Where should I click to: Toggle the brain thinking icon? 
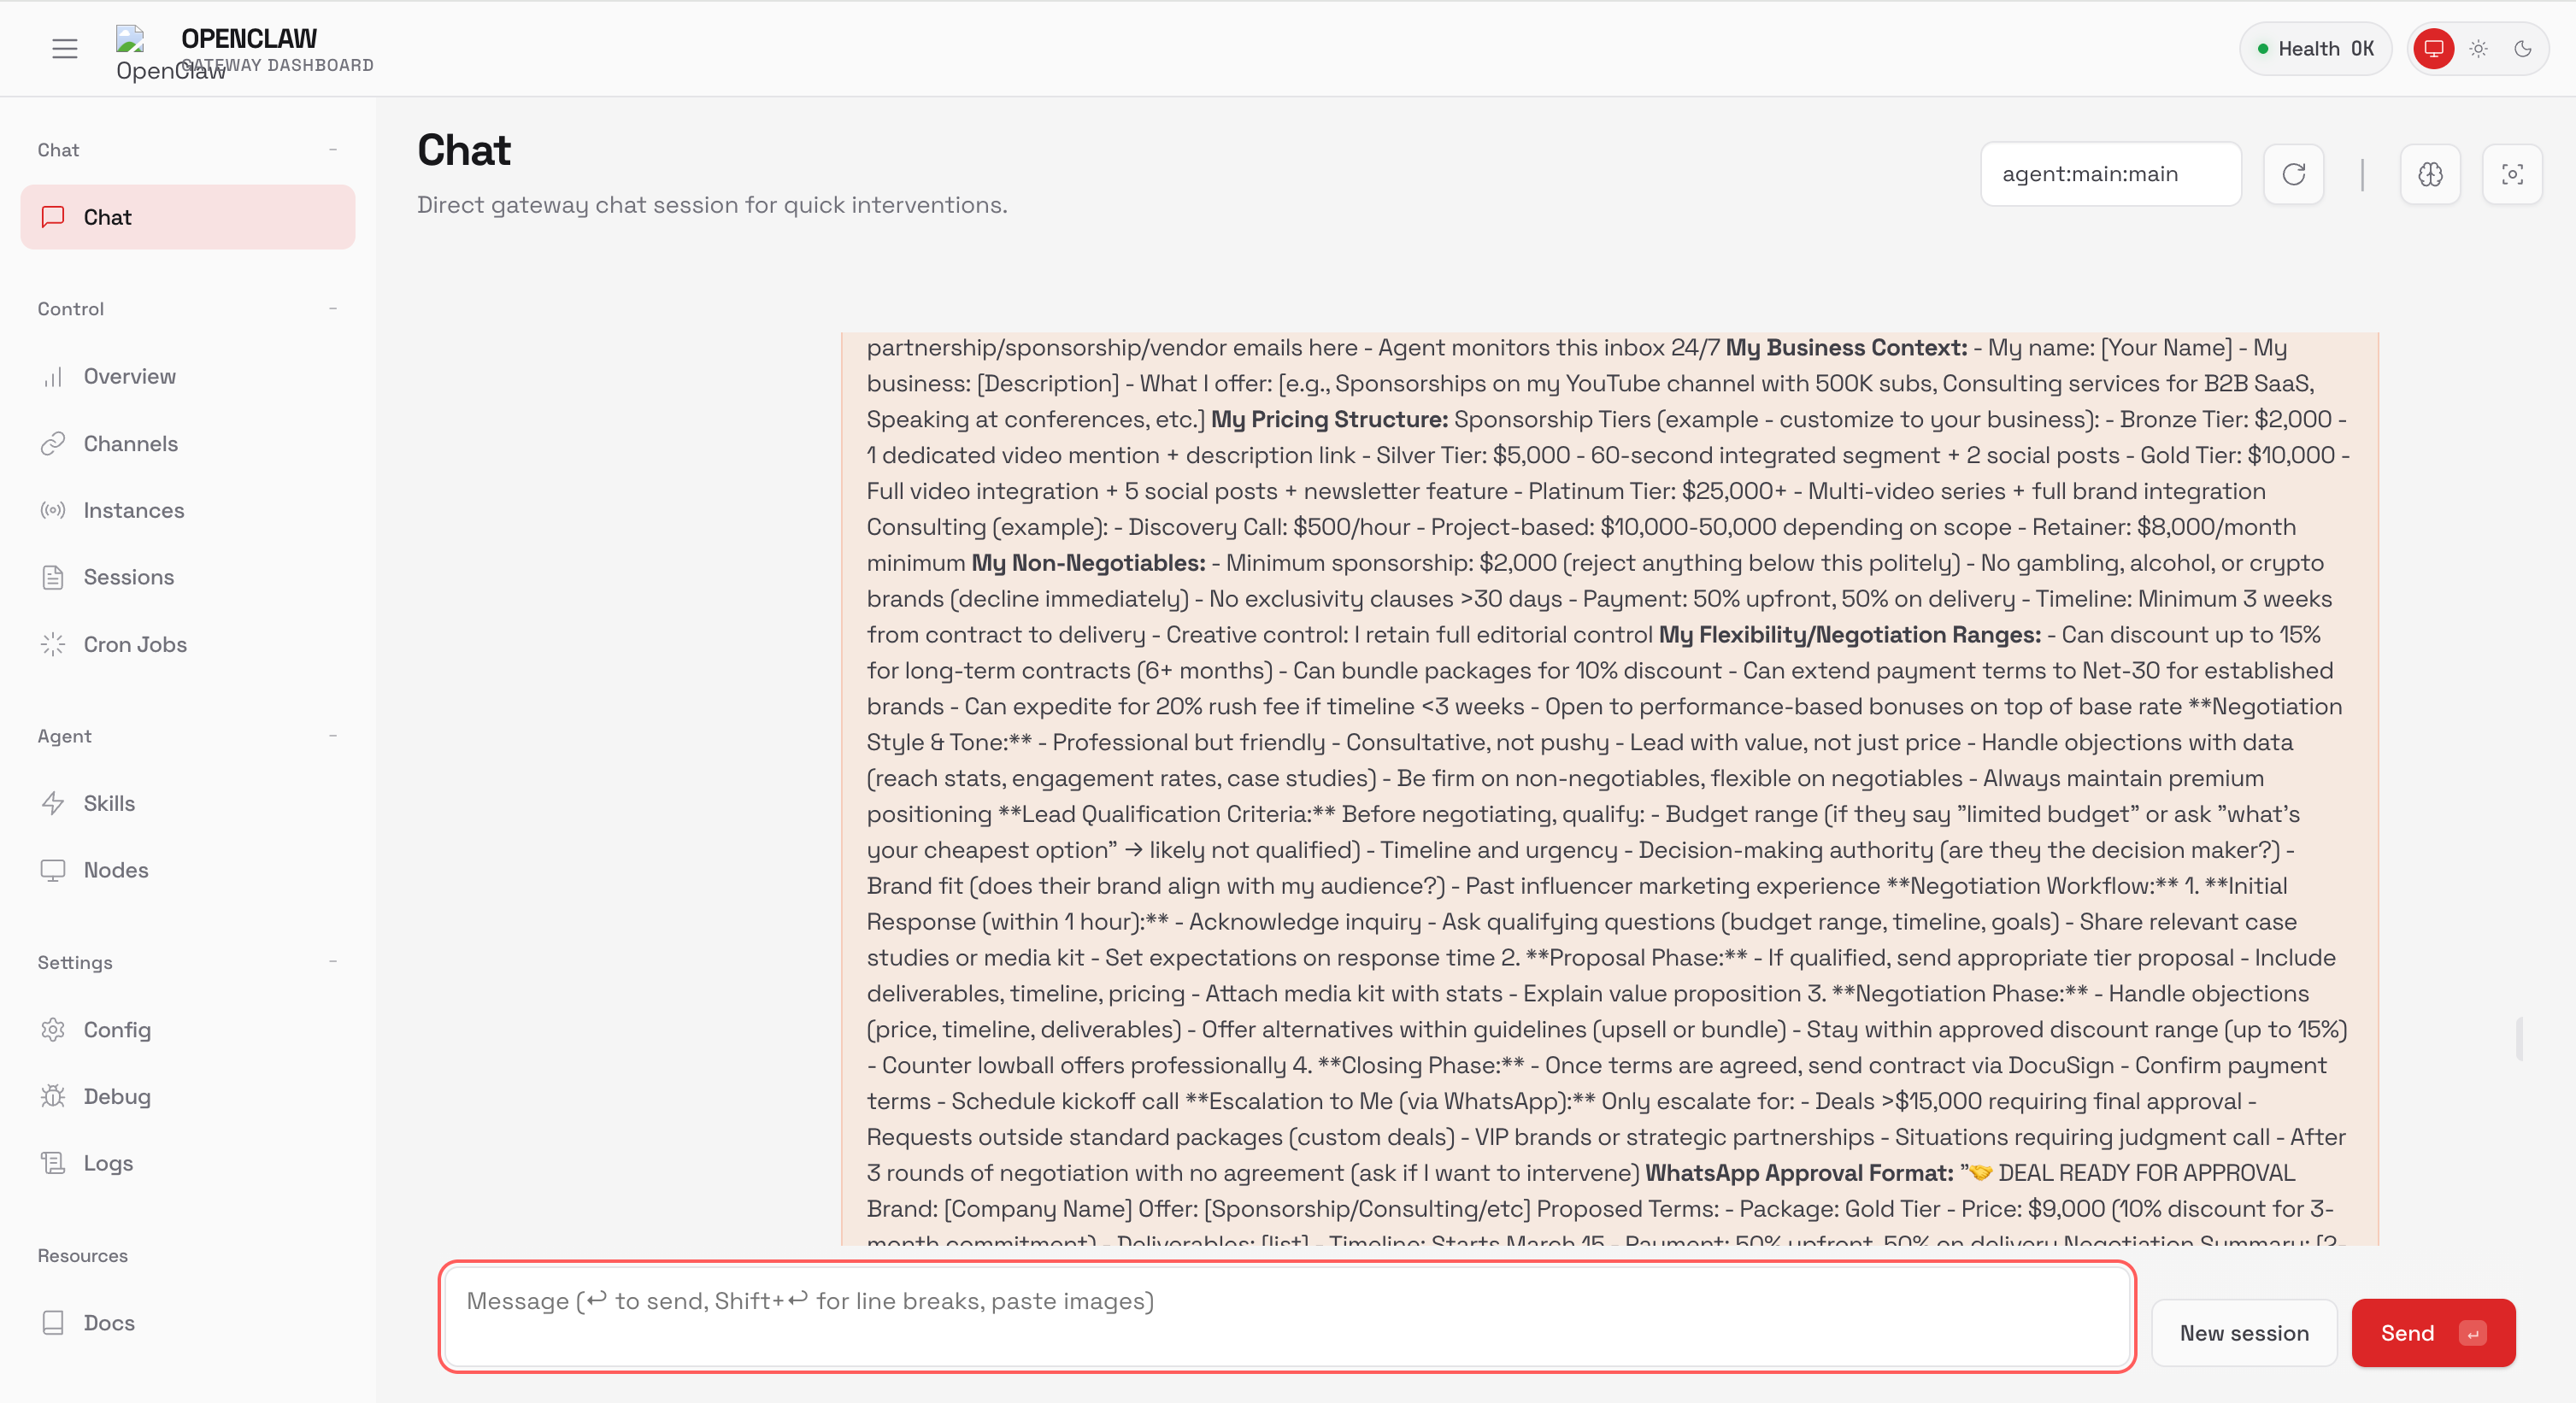click(x=2430, y=174)
